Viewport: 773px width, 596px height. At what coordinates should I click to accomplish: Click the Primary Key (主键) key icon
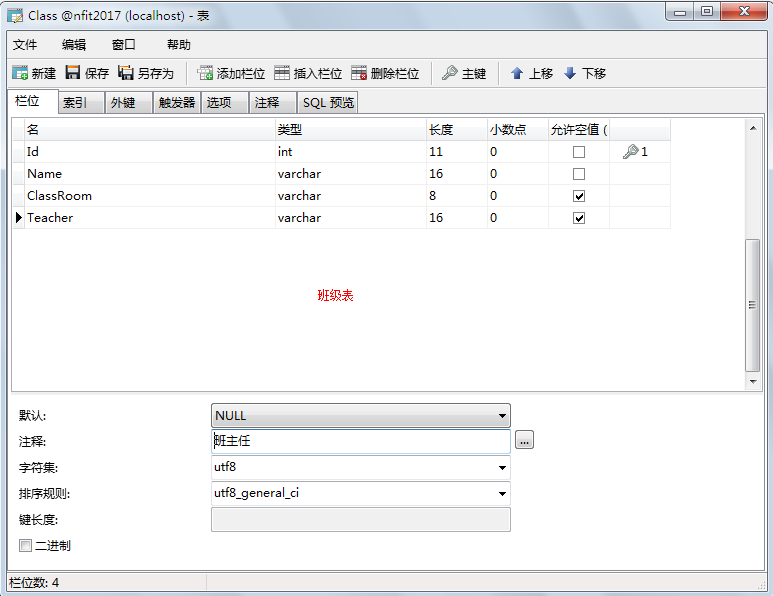click(x=450, y=73)
